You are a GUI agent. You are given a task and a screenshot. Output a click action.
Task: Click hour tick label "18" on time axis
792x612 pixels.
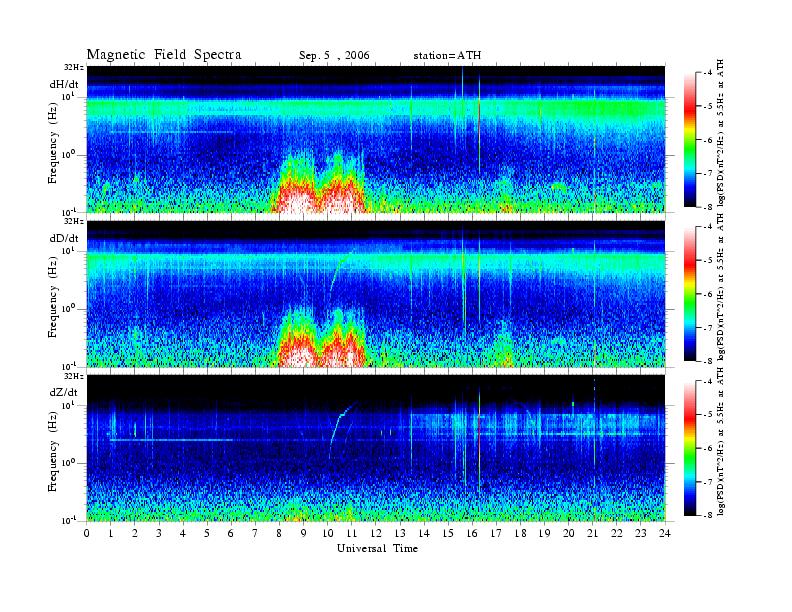[x=520, y=533]
